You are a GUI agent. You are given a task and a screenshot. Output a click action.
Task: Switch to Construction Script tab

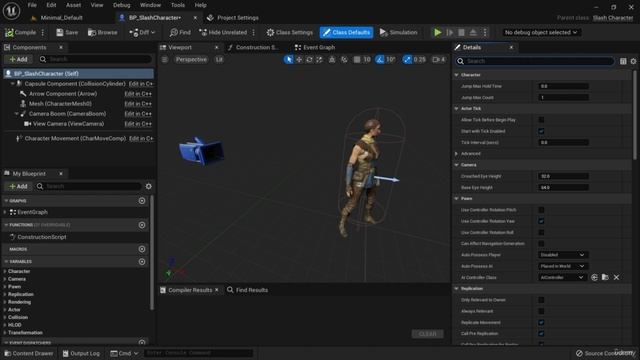[254, 47]
